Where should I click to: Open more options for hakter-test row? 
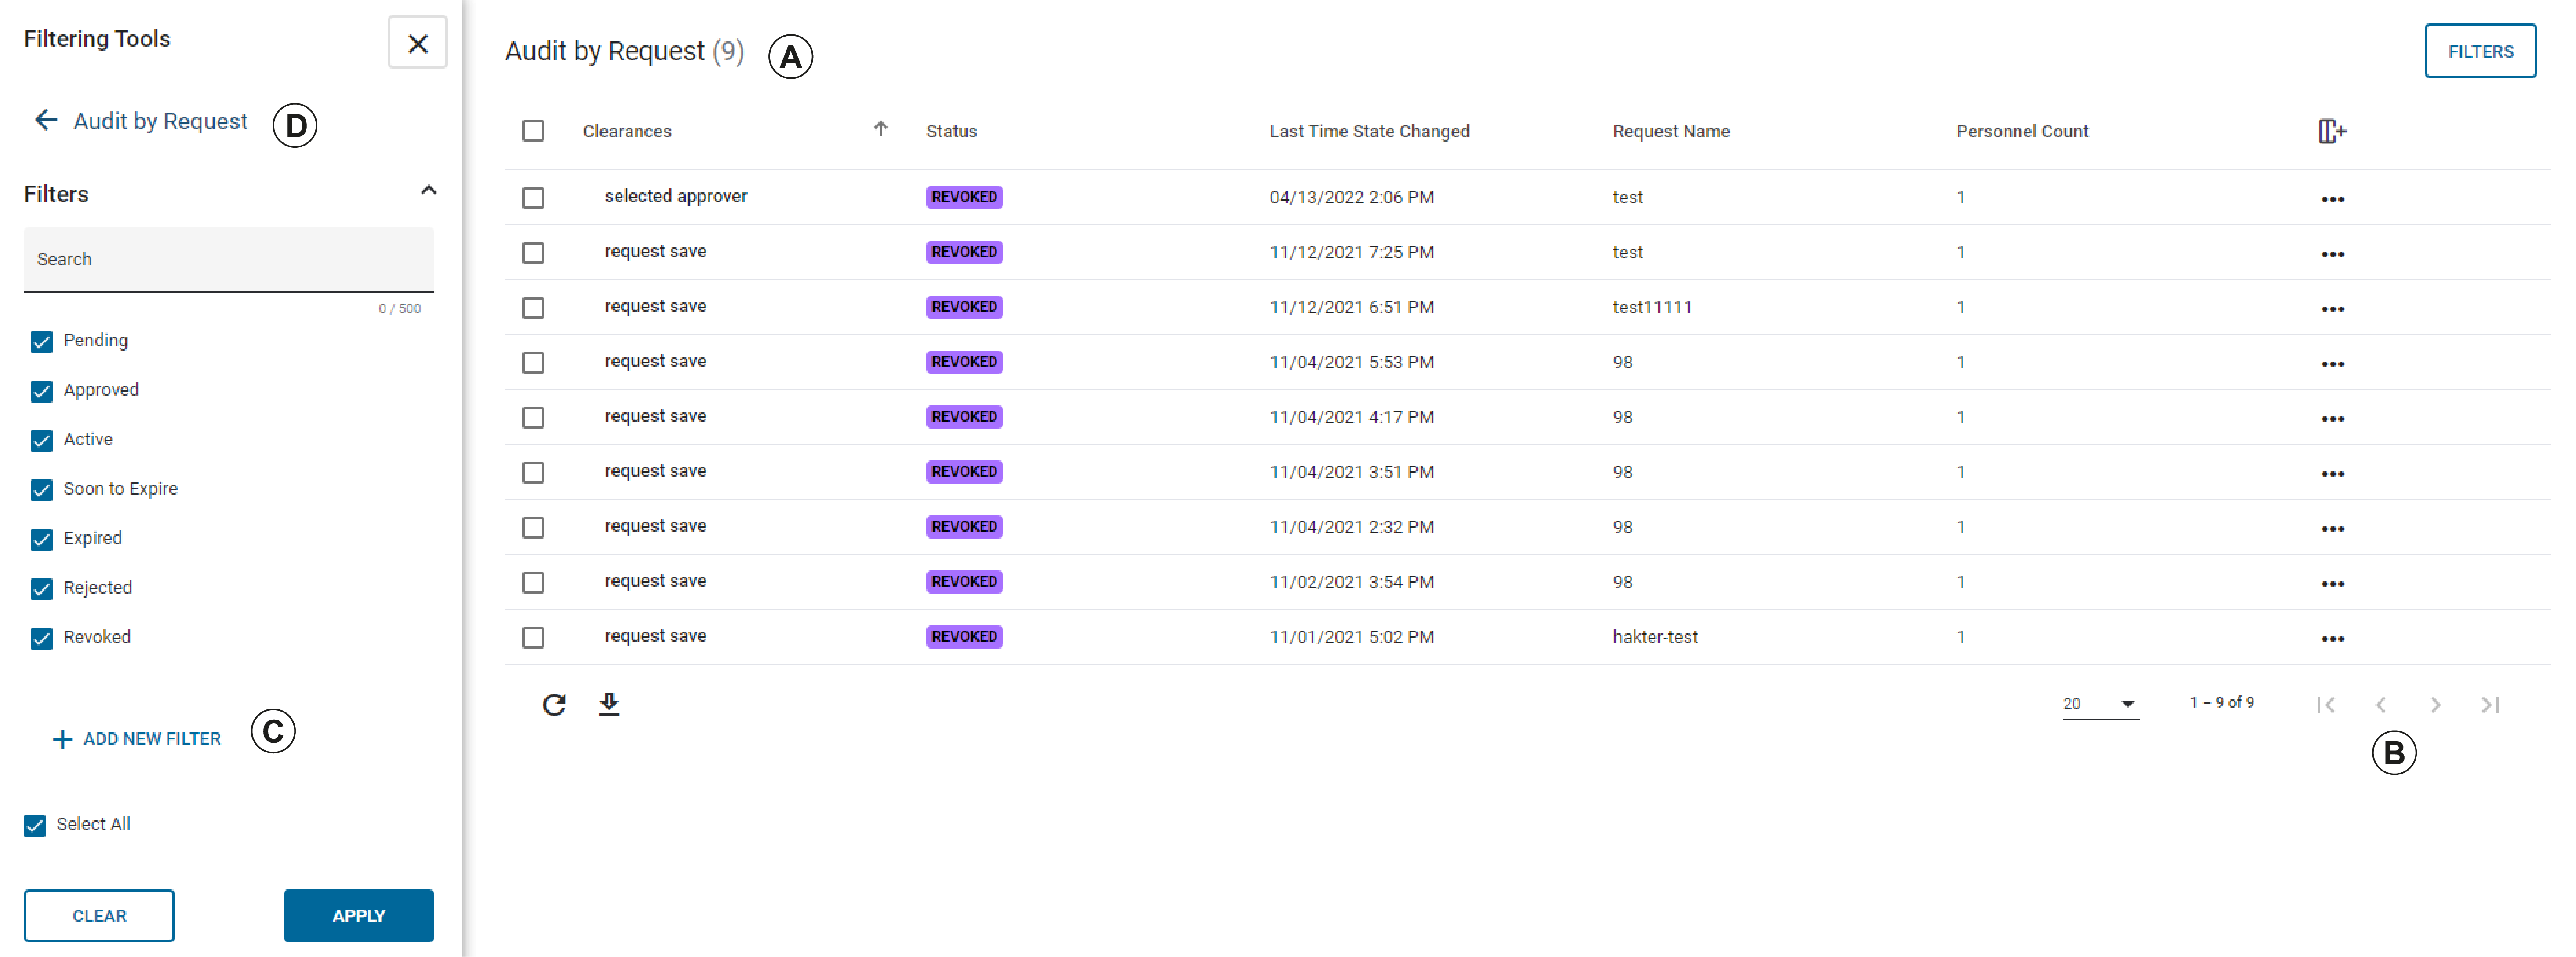point(2332,639)
